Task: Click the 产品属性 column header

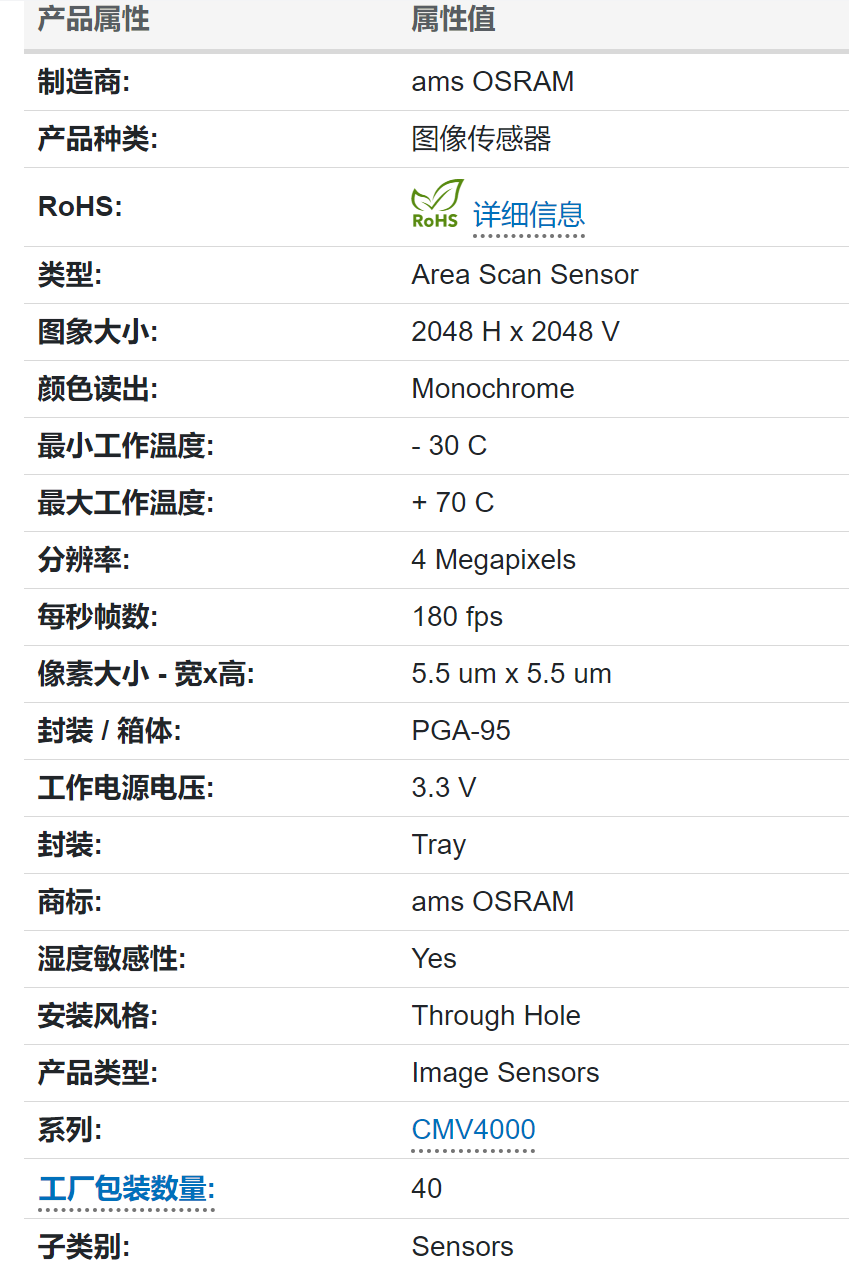Action: pos(93,19)
